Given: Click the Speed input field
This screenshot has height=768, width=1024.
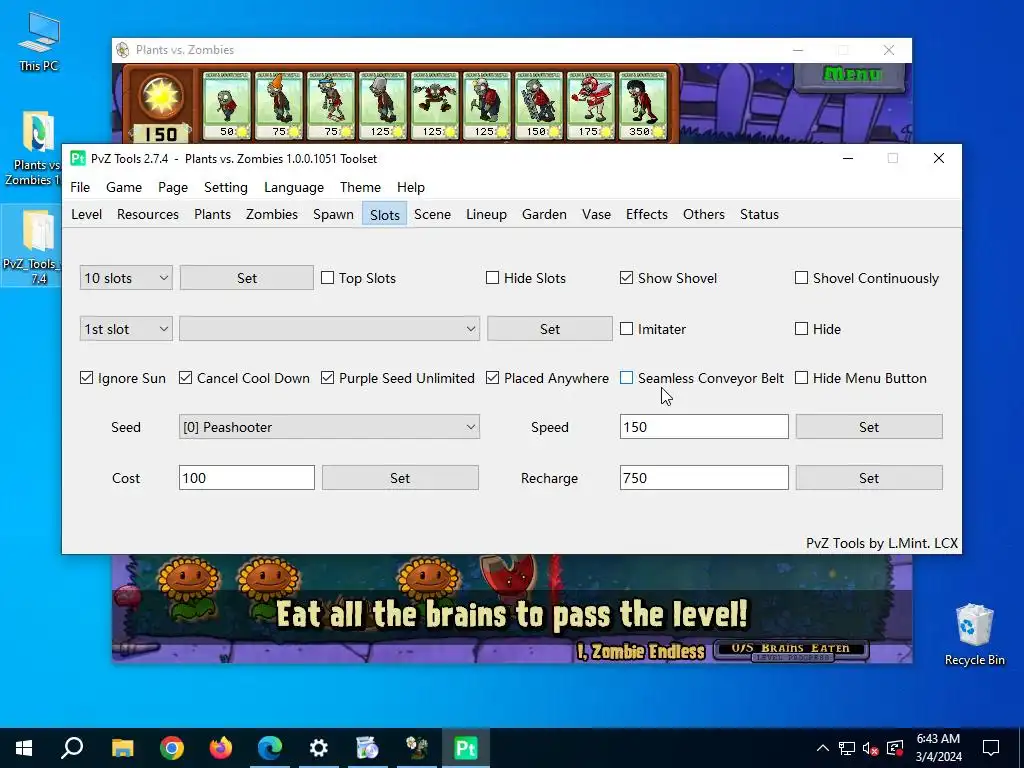Looking at the screenshot, I should (x=704, y=427).
